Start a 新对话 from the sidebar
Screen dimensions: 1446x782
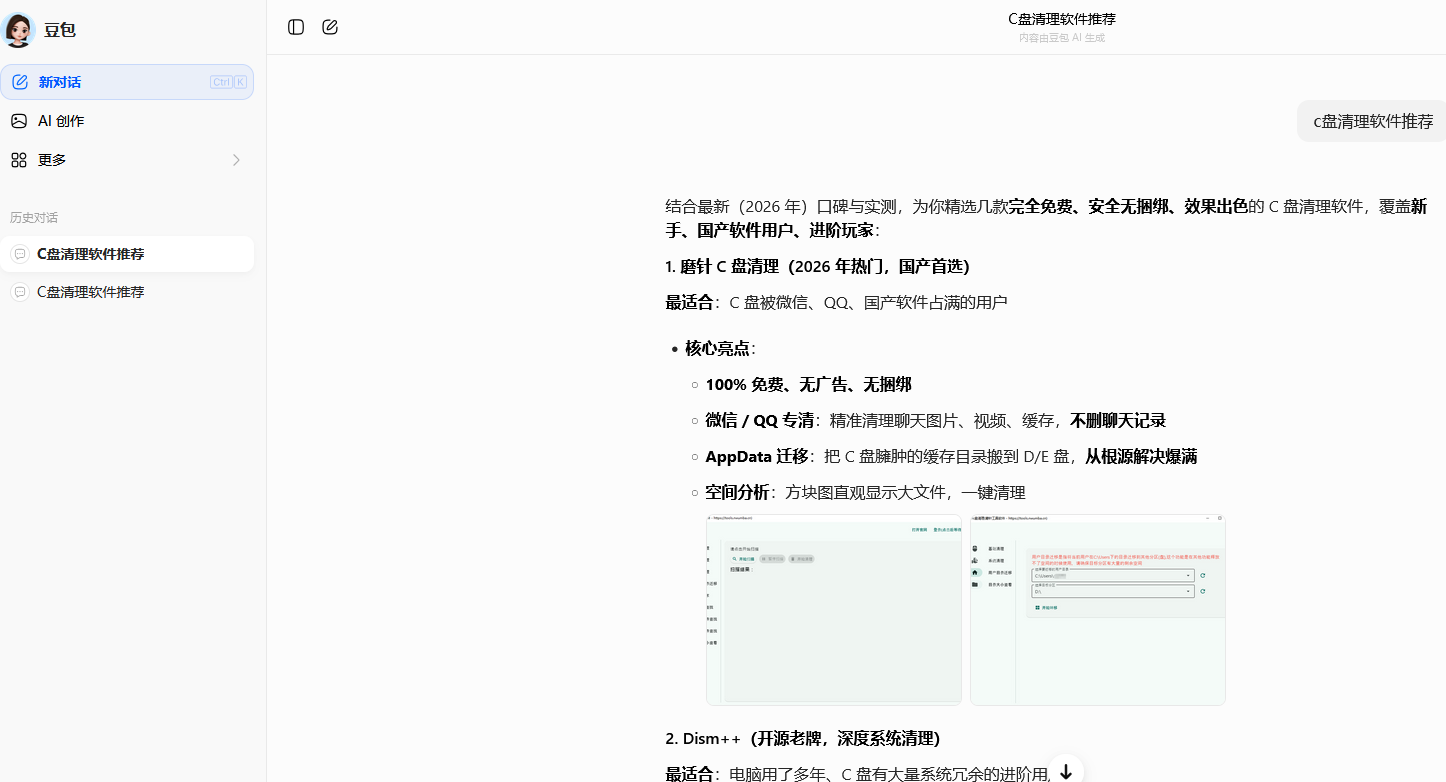(127, 82)
